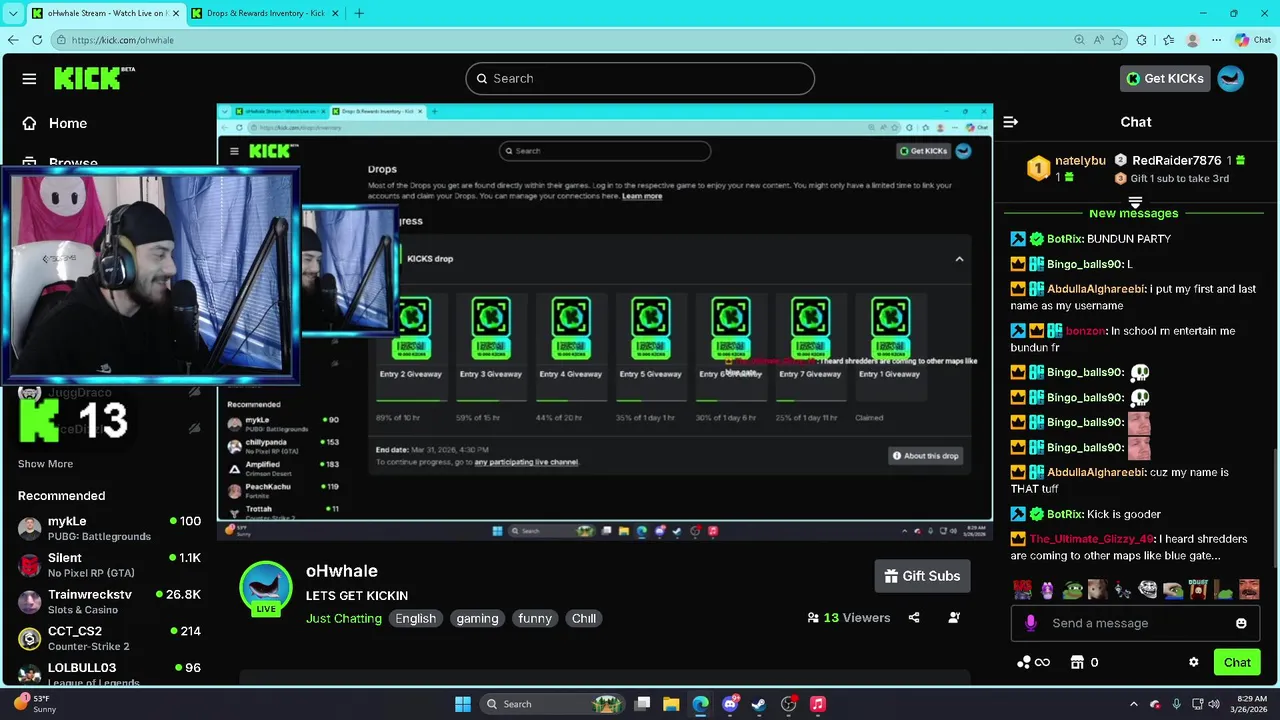Click the read aloud icon in address bar
Screen dimensions: 1280x720
point(1098,40)
